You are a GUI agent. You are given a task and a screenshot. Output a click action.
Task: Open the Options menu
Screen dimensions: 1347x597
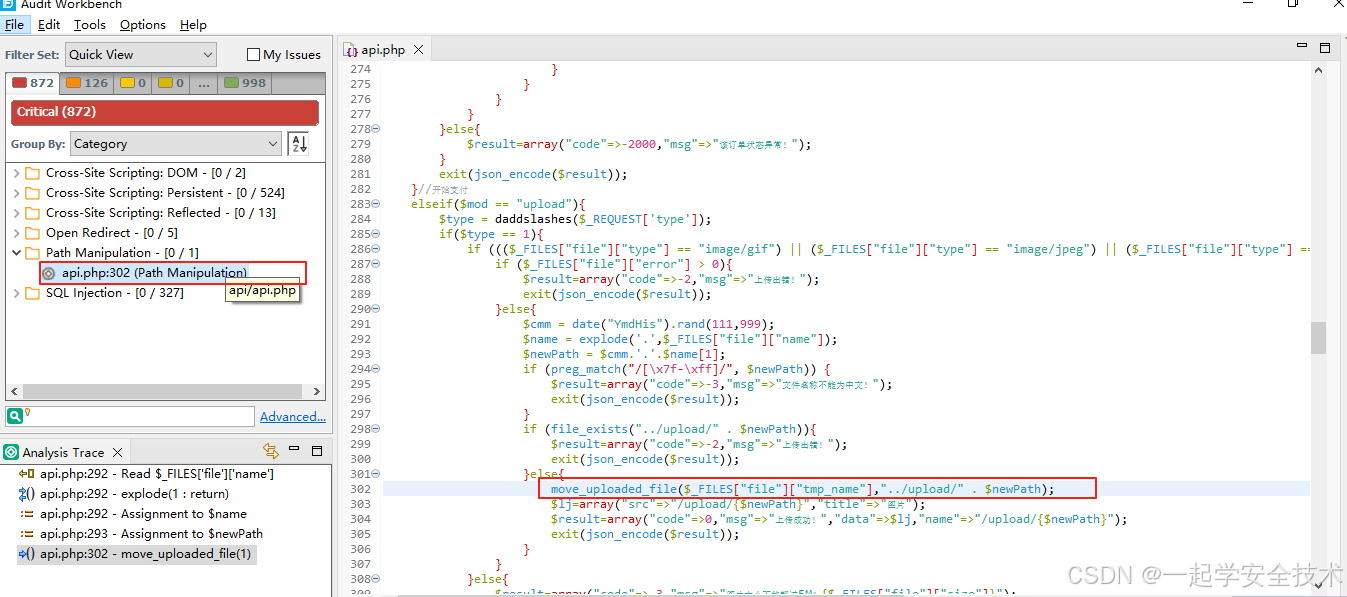coord(143,25)
